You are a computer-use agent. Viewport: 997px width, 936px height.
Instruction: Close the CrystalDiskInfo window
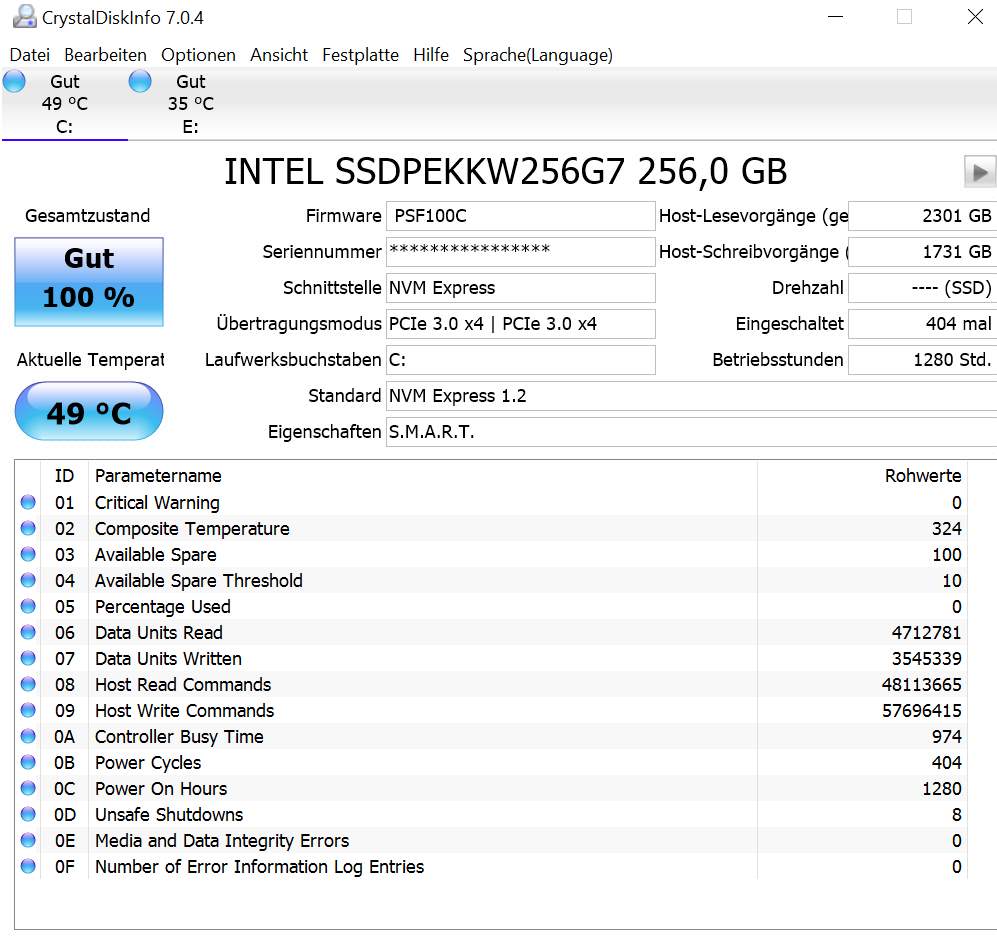(975, 17)
